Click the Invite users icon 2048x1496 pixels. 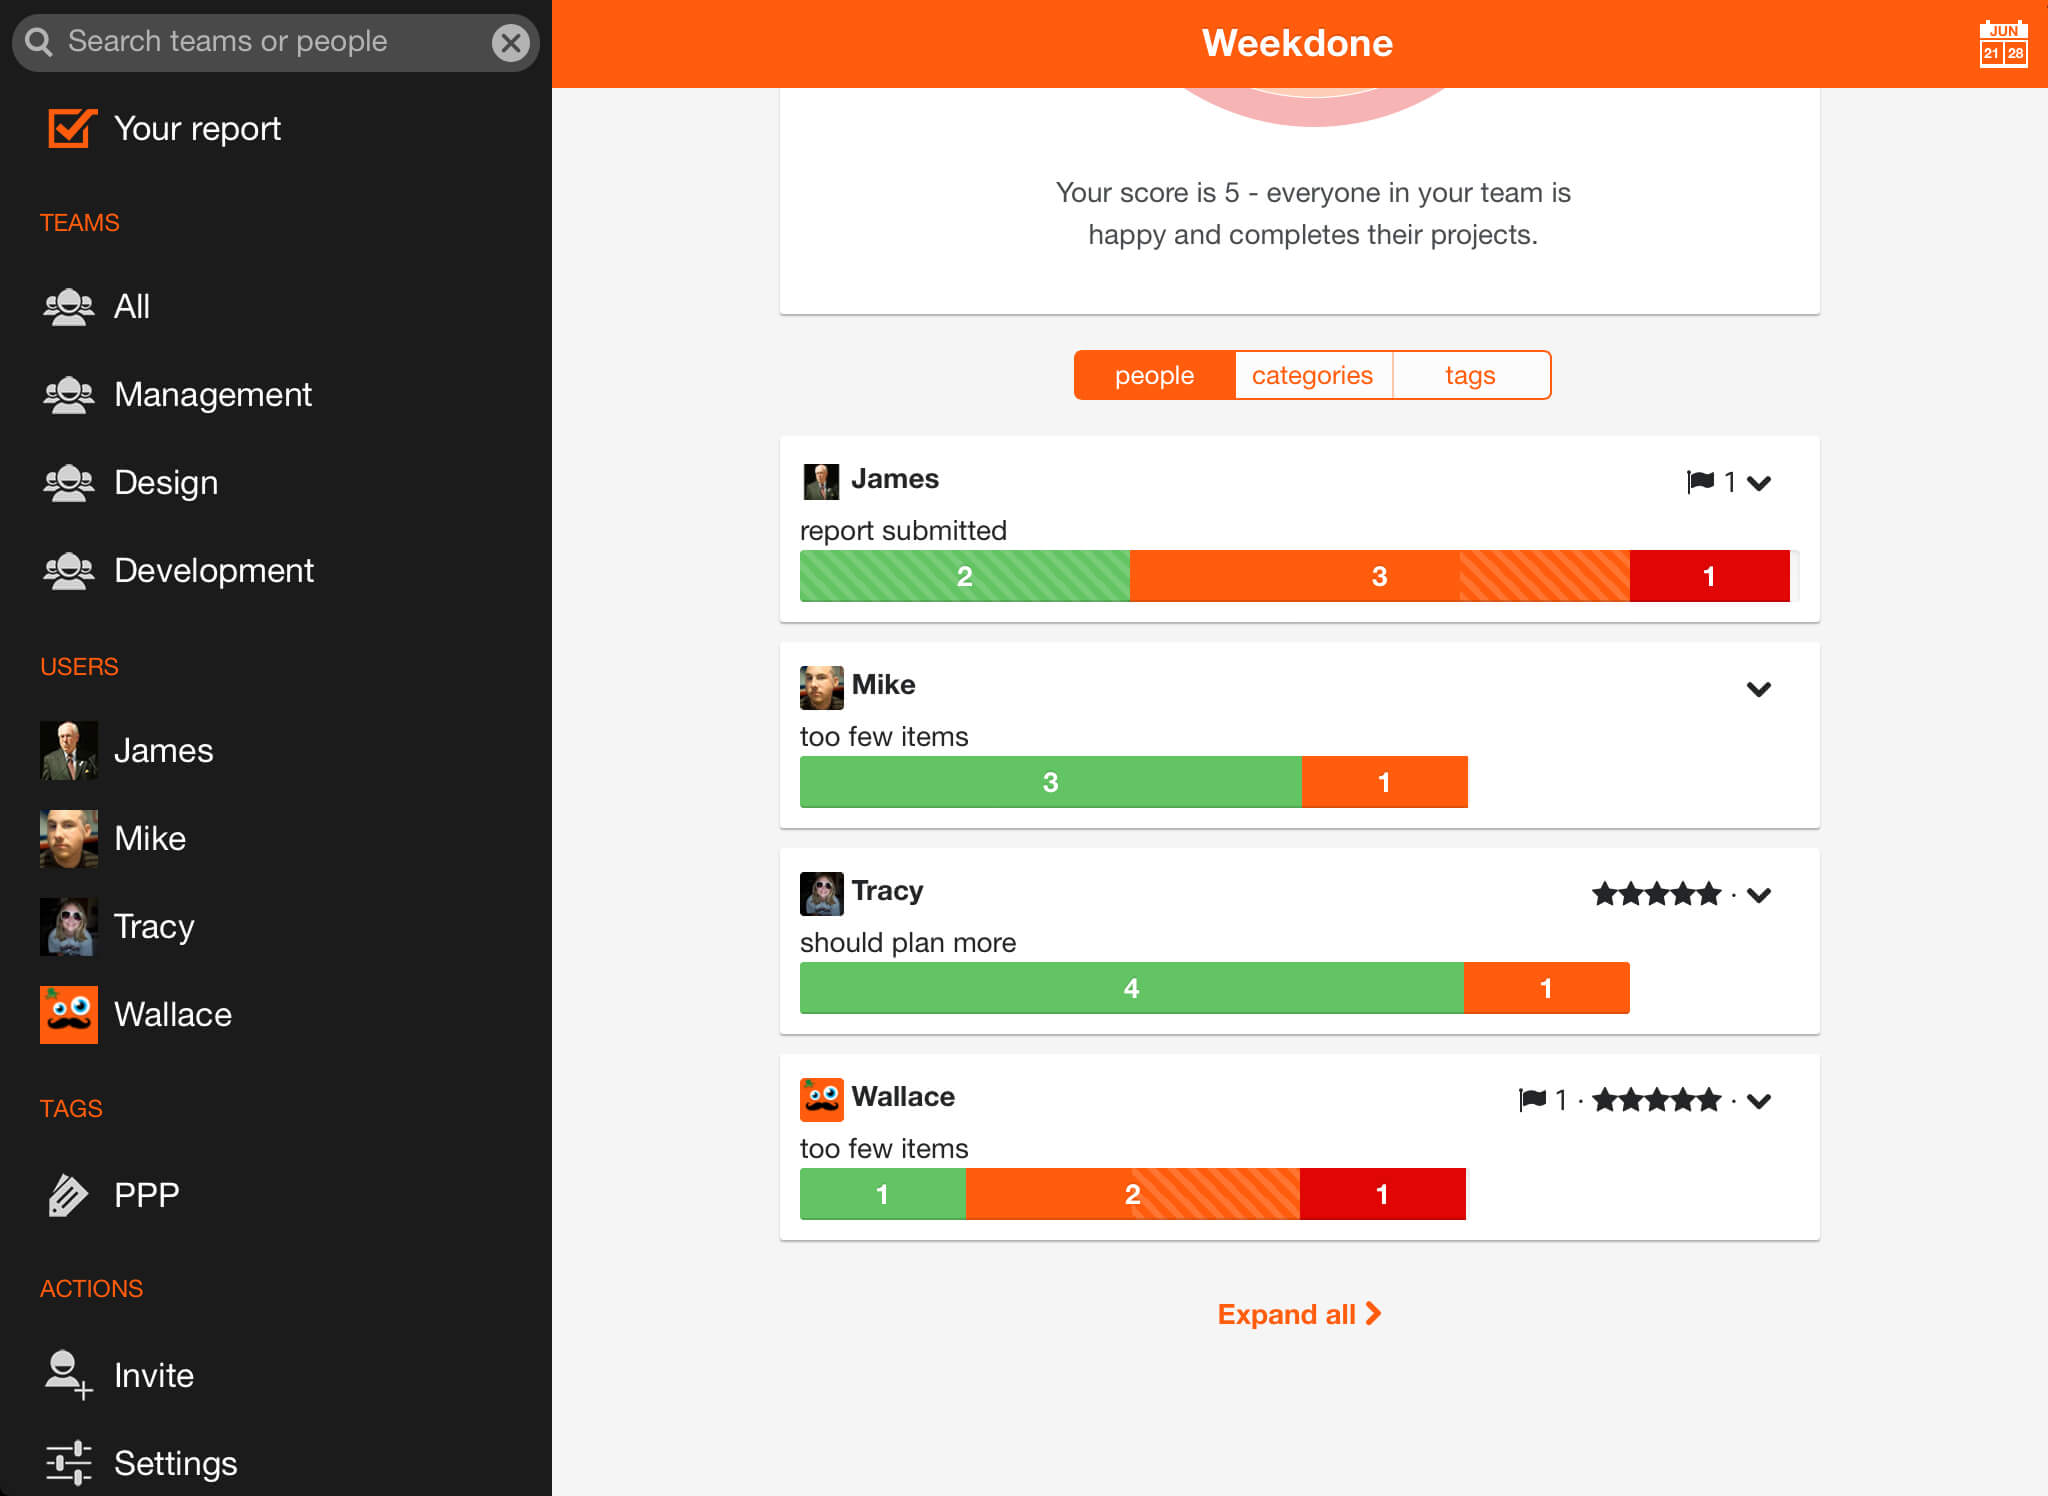(x=68, y=1375)
